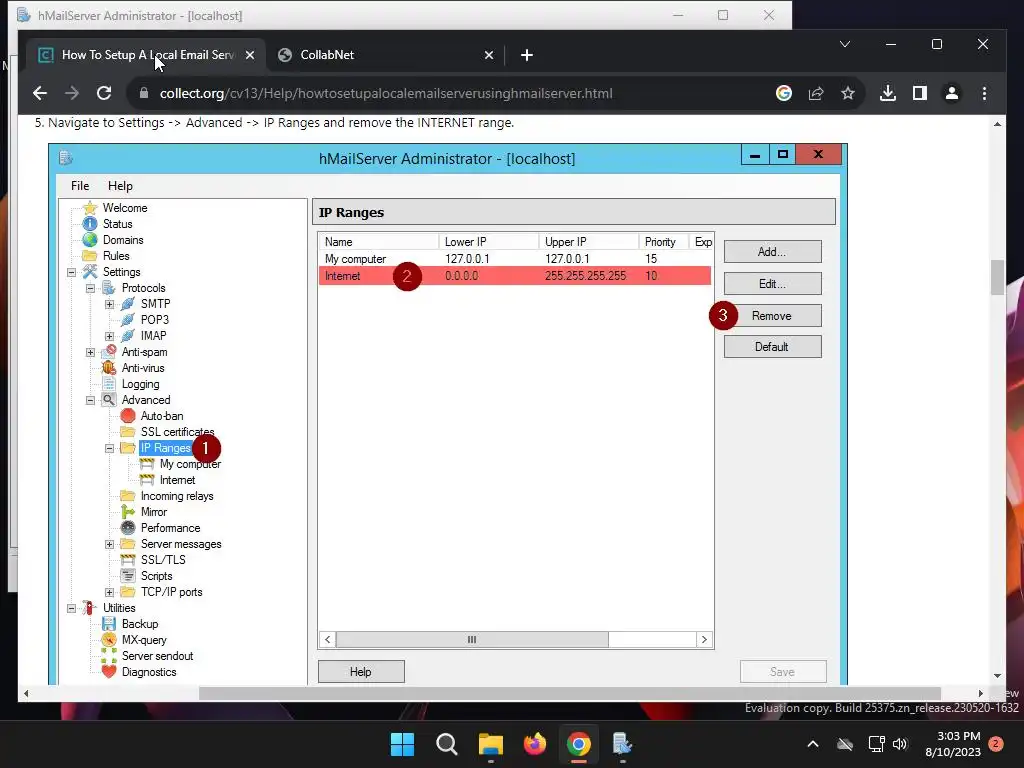Click the Backup disk icon
The image size is (1024, 768).
(109, 624)
